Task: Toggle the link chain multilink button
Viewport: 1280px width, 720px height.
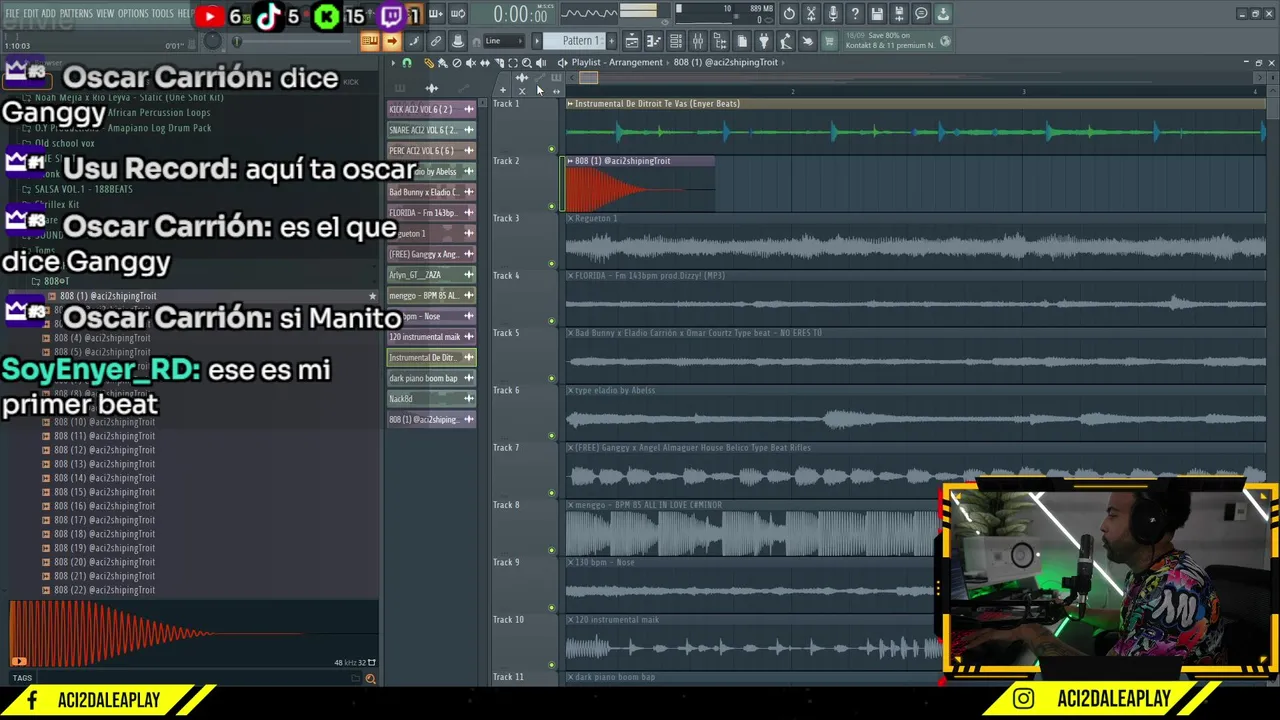Action: [x=436, y=41]
